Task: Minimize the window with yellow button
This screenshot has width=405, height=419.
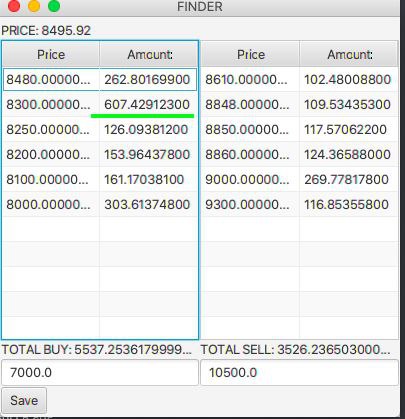Action: point(34,6)
